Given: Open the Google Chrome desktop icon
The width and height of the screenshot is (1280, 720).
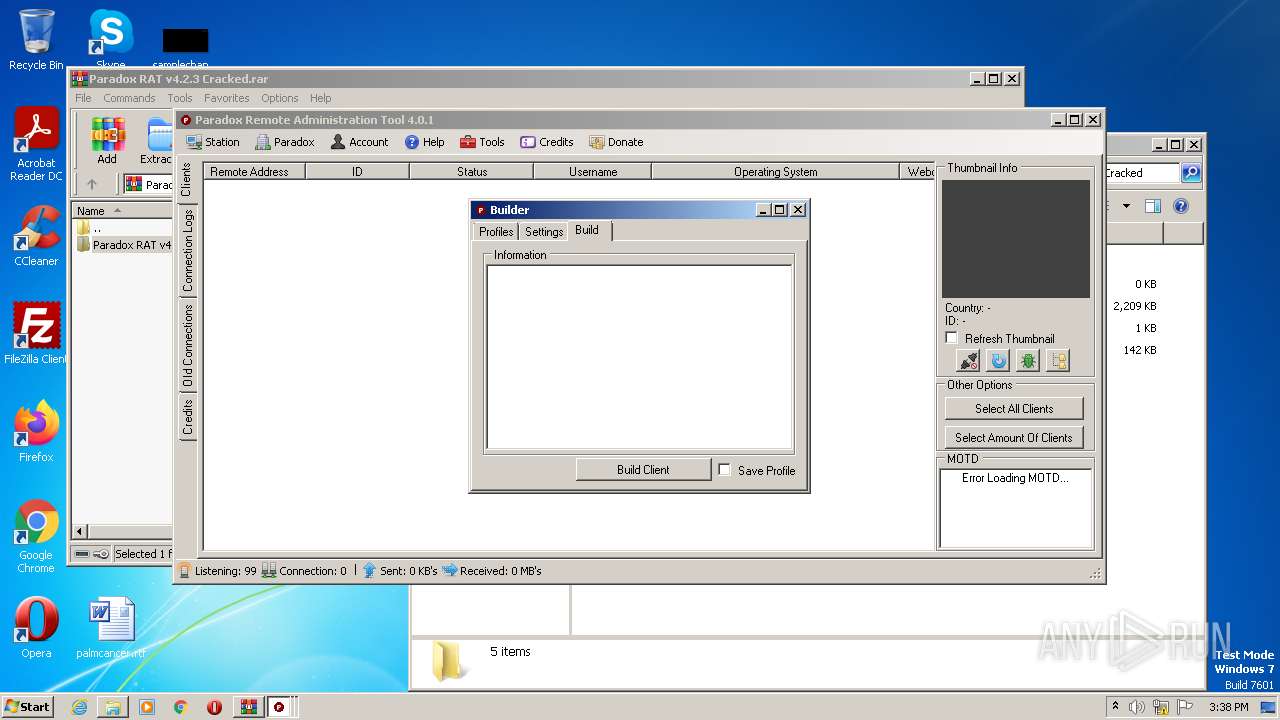Looking at the screenshot, I should click(36, 536).
